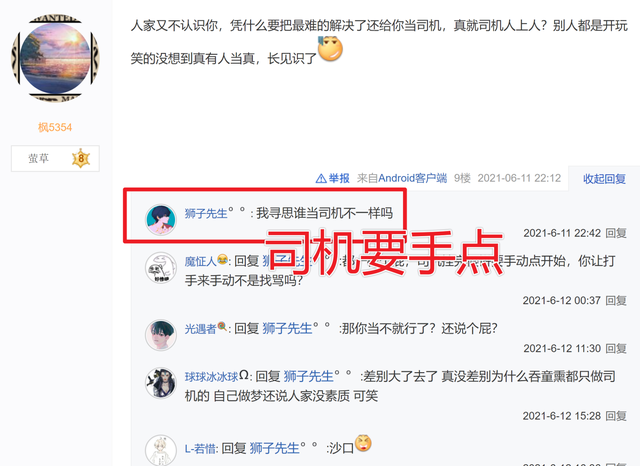Open the Android客户端 source link

[412, 178]
